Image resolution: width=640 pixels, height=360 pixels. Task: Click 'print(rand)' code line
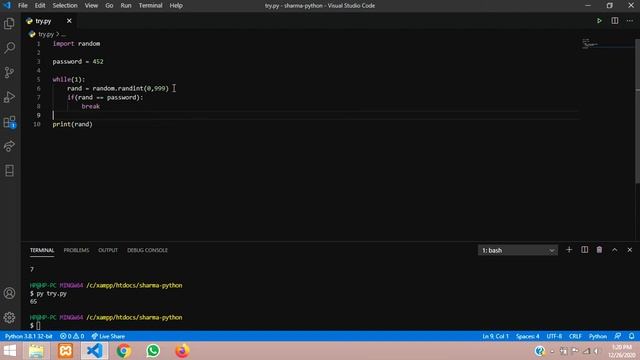73,124
